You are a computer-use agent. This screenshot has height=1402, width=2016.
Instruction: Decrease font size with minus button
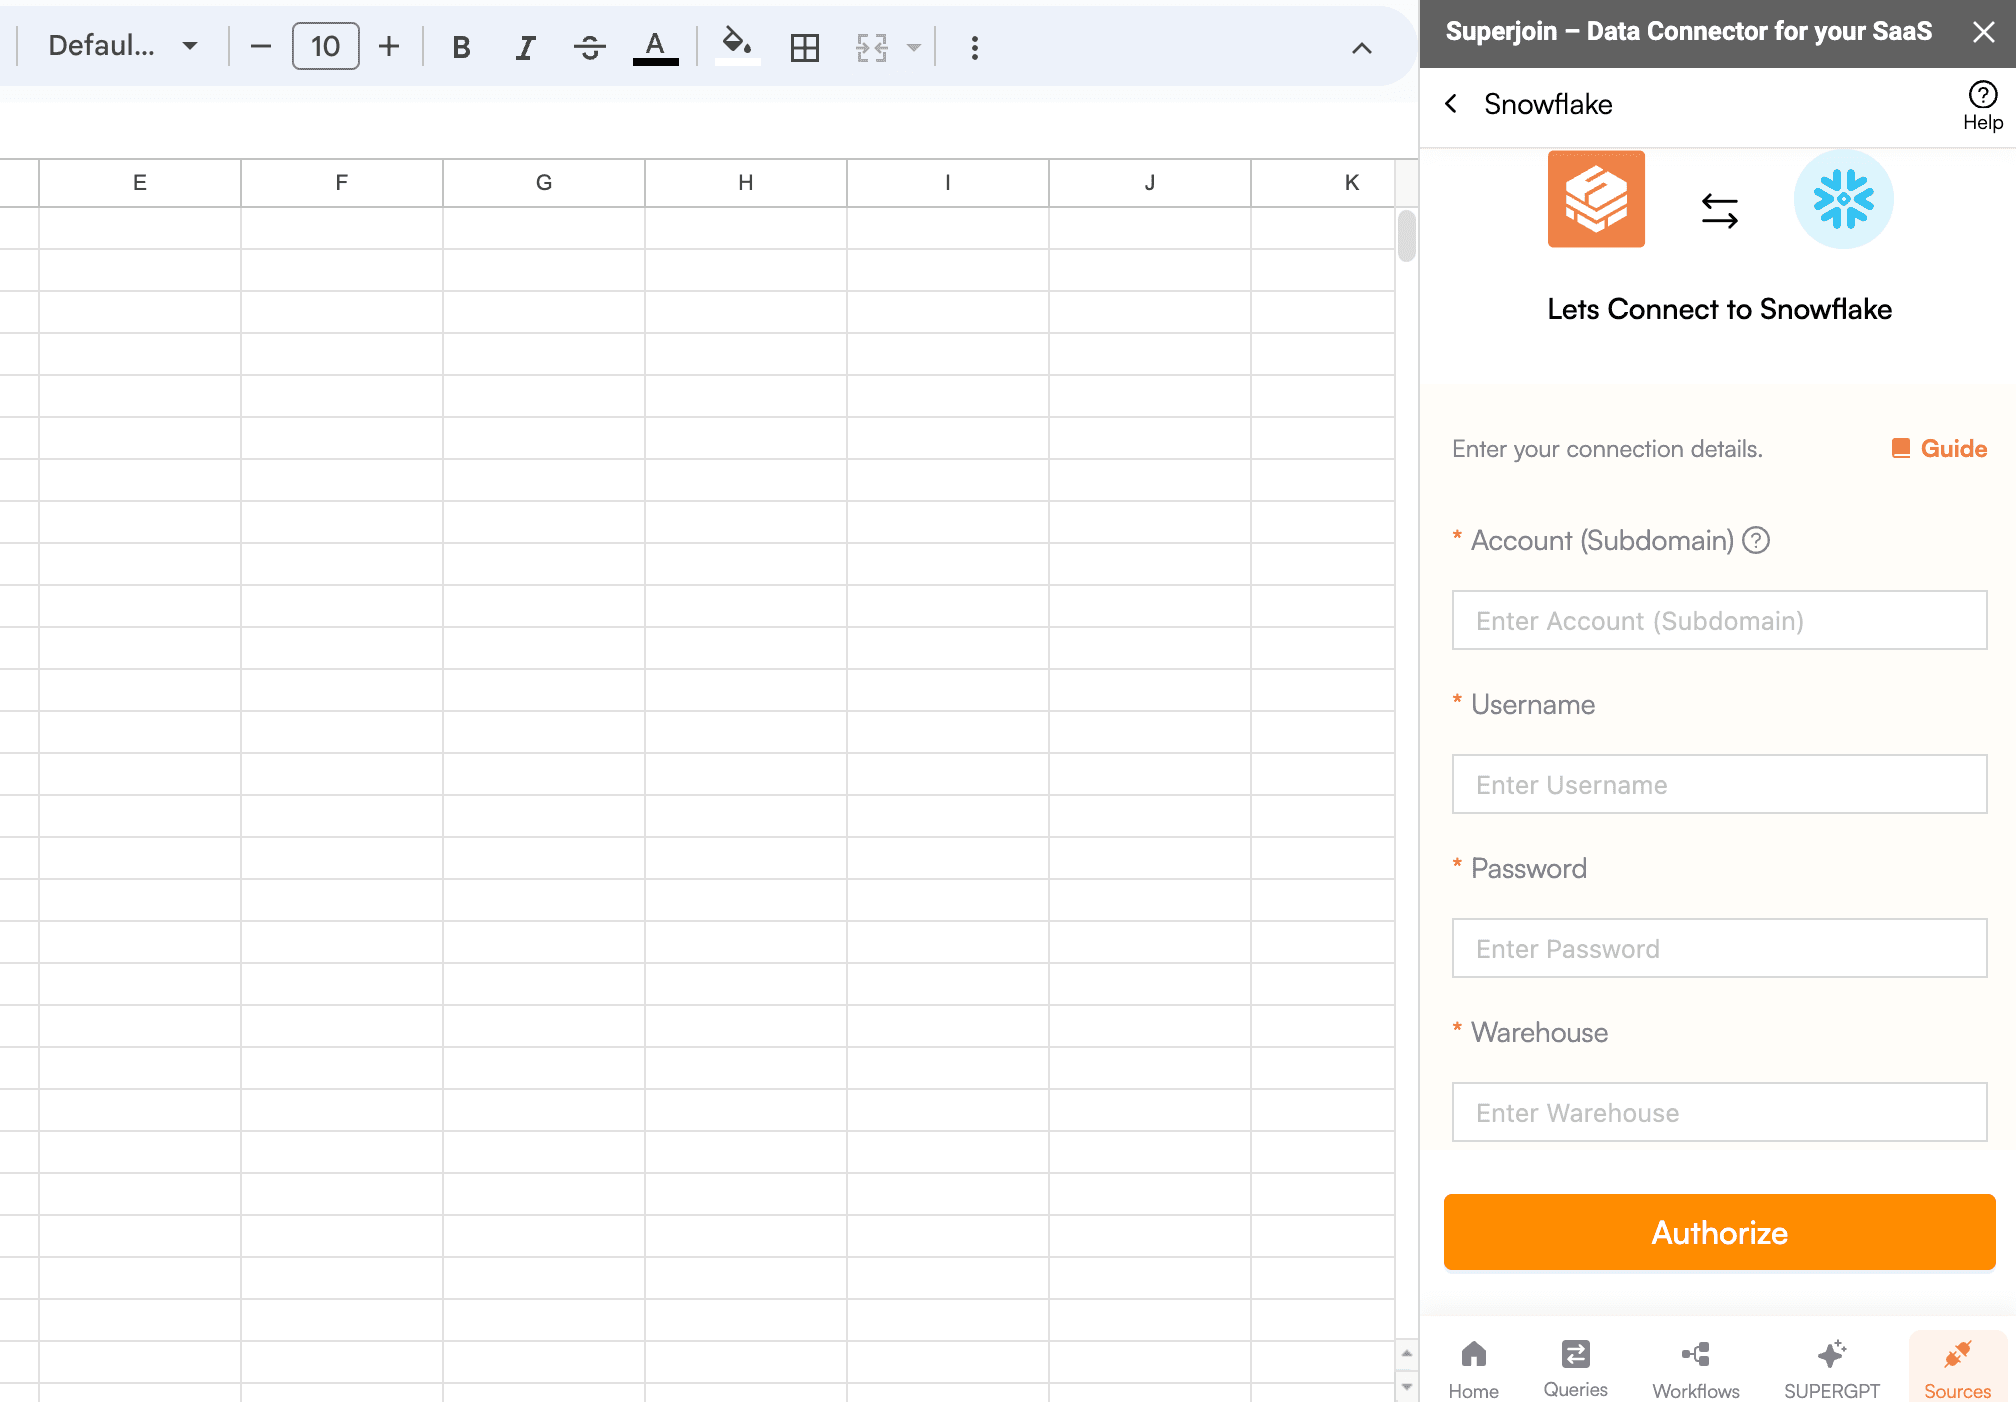click(x=260, y=46)
